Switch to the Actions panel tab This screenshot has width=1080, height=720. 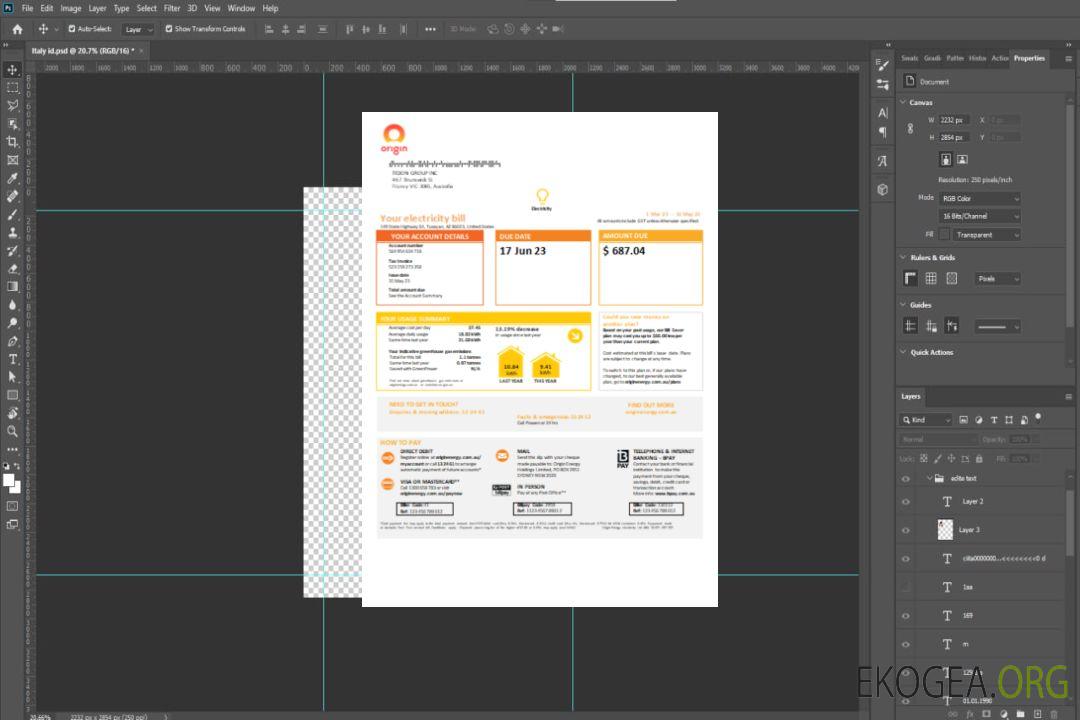tap(999, 58)
